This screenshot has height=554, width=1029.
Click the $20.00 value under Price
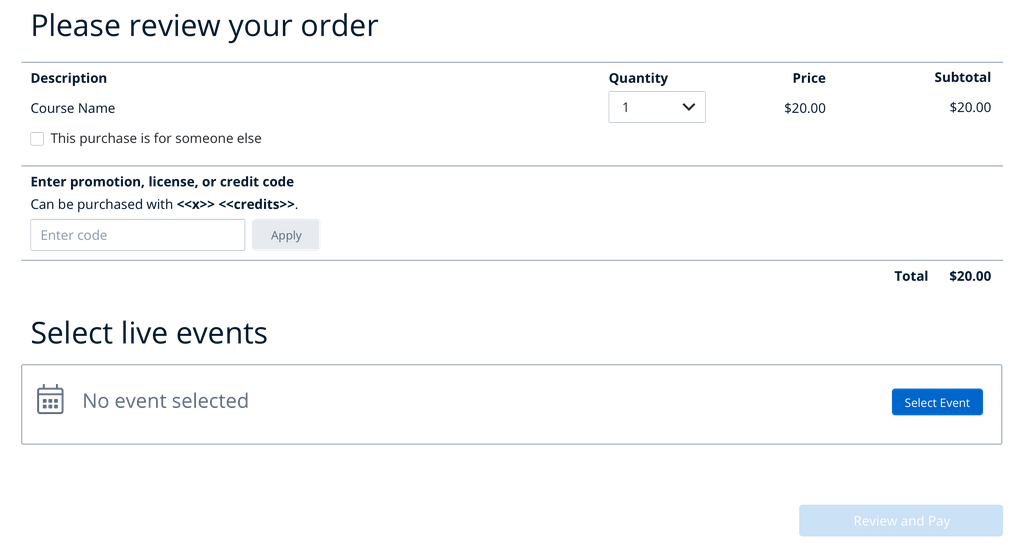(x=805, y=108)
